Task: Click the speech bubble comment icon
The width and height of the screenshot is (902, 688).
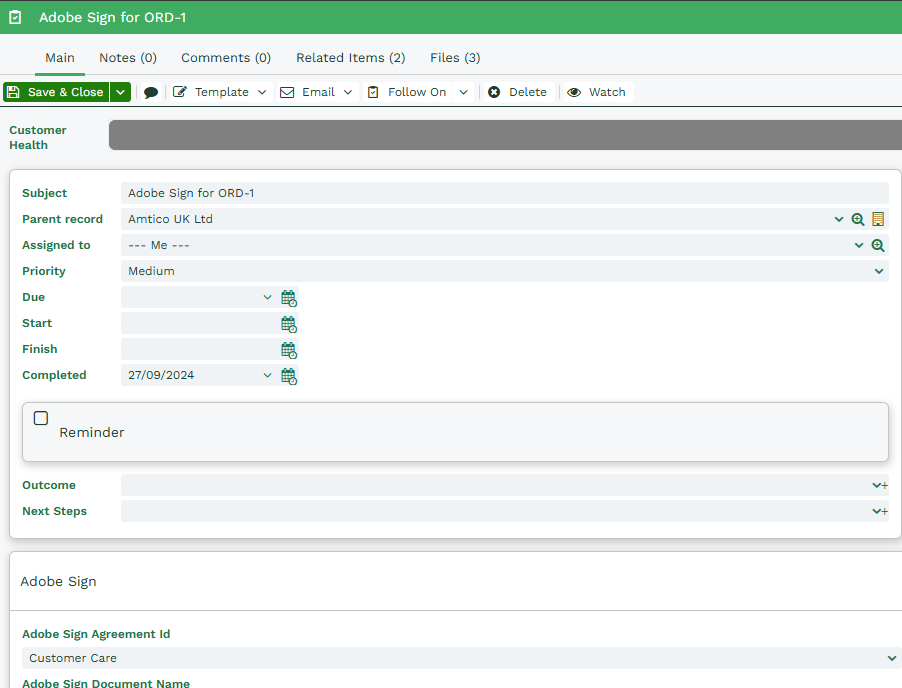Action: coord(151,93)
